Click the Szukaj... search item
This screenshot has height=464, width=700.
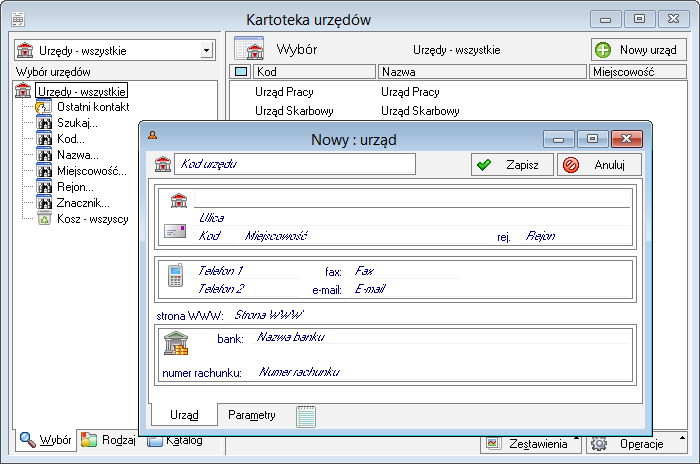(77, 123)
